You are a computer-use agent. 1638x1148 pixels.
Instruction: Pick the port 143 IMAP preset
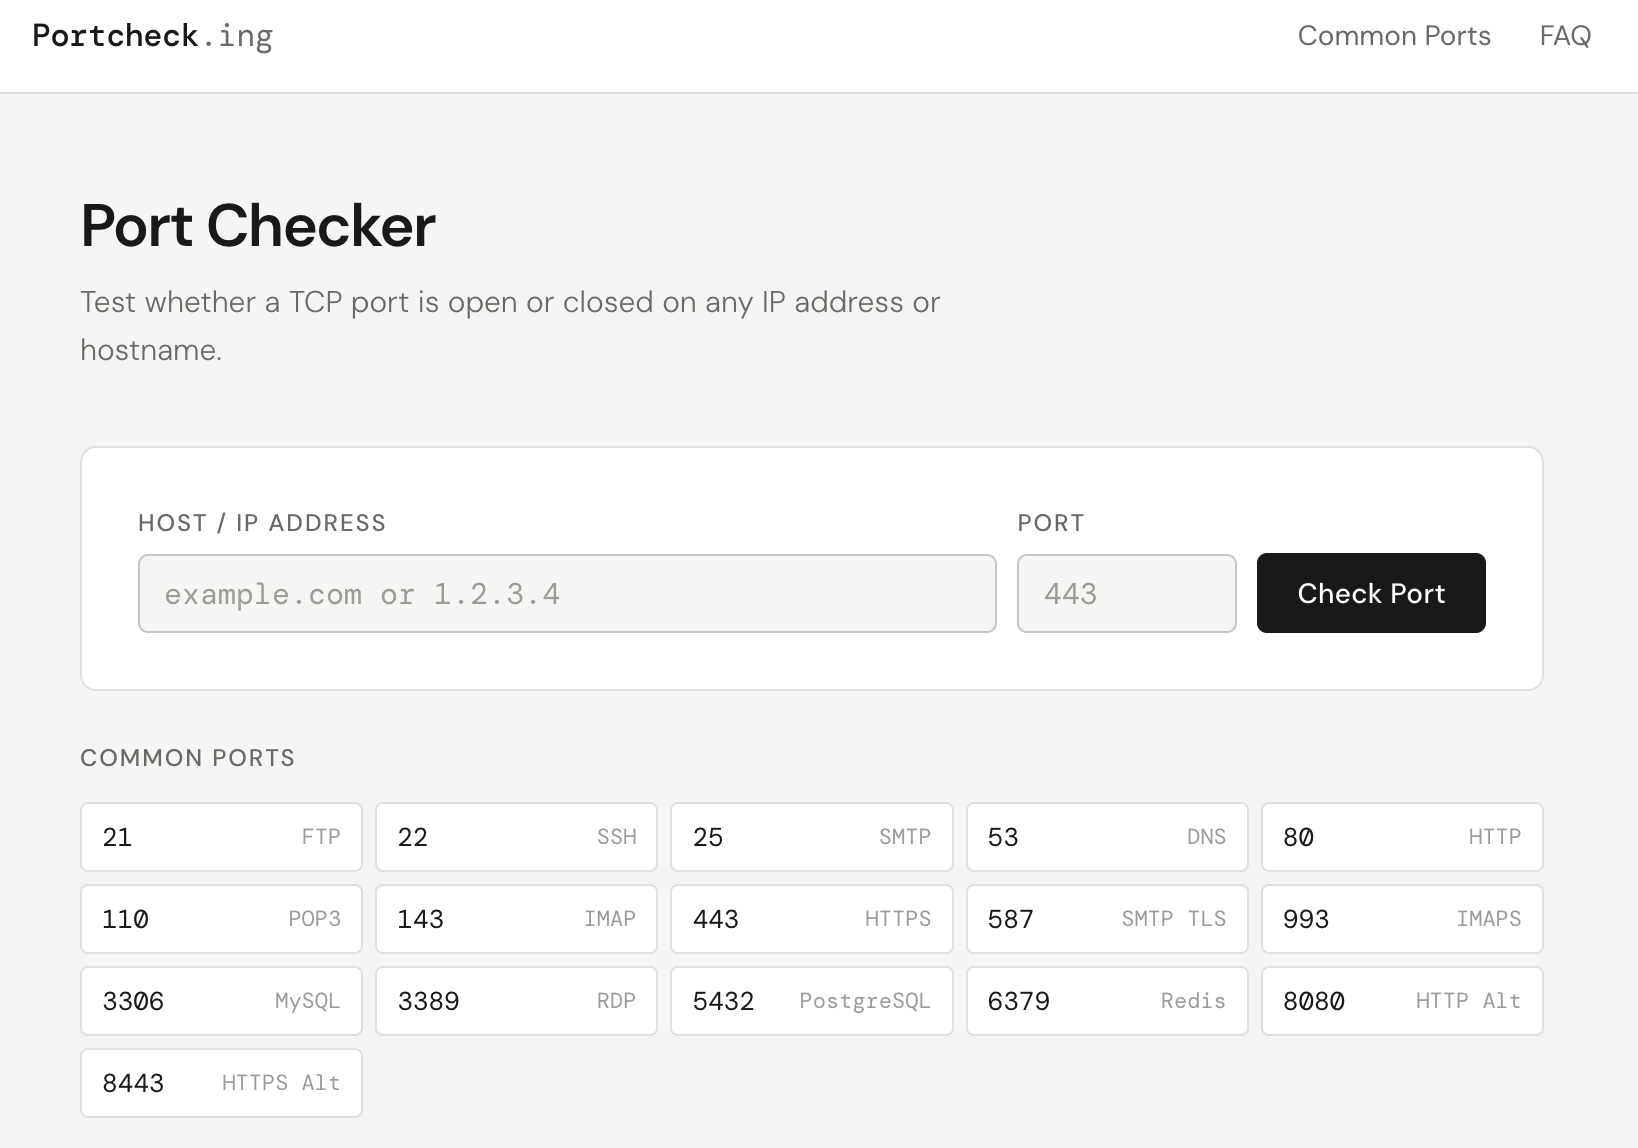point(516,919)
